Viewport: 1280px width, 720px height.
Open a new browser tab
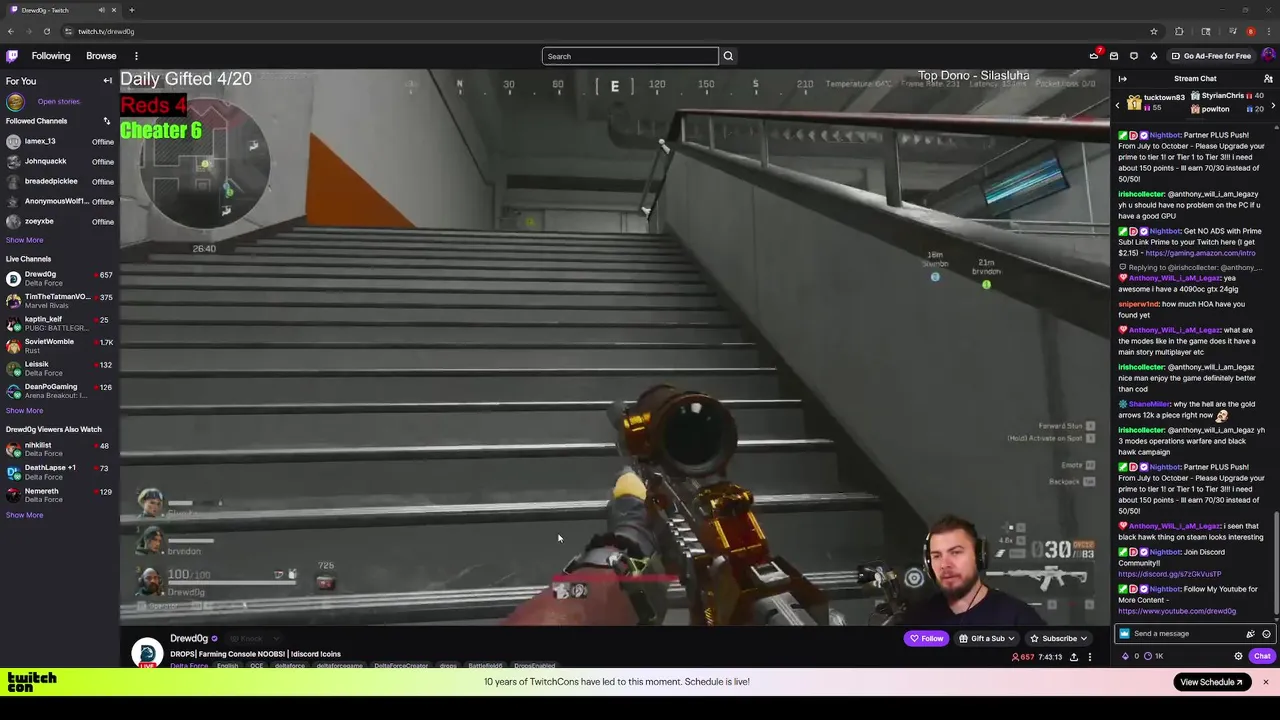pos(131,10)
